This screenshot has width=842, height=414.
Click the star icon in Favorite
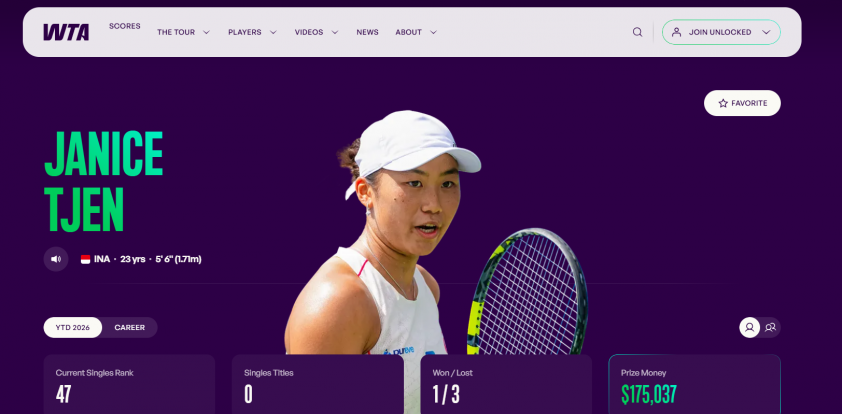(x=723, y=103)
